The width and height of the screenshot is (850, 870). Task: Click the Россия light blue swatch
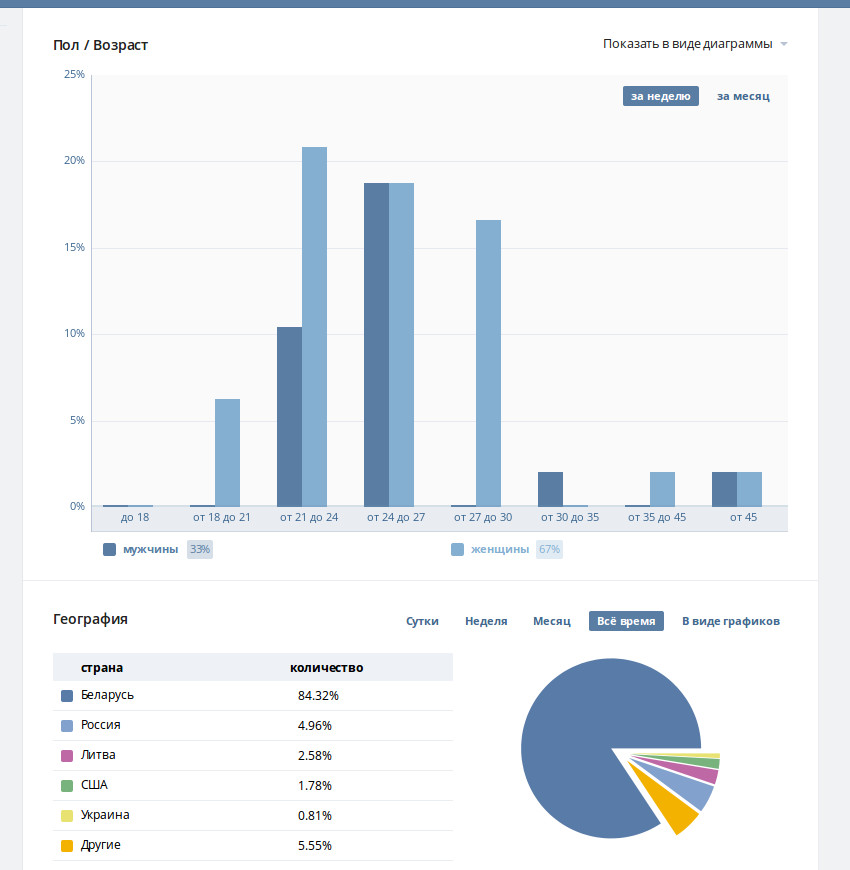(x=67, y=726)
